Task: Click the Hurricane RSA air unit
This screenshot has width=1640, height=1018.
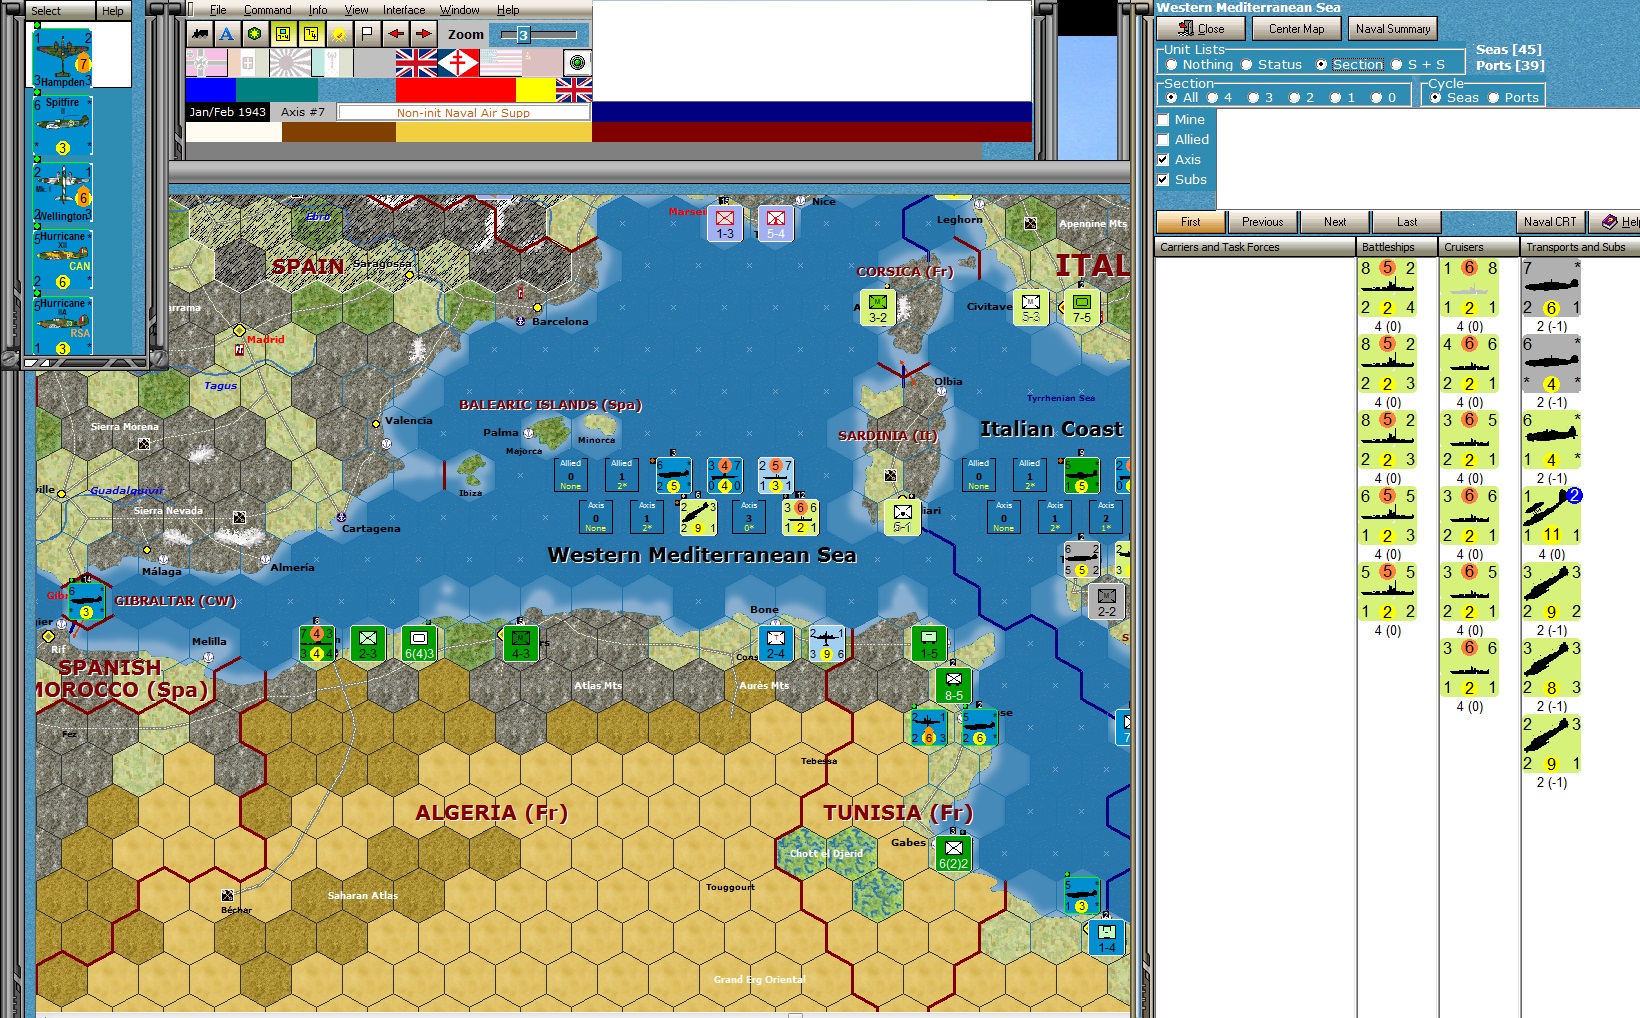Action: click(62, 326)
